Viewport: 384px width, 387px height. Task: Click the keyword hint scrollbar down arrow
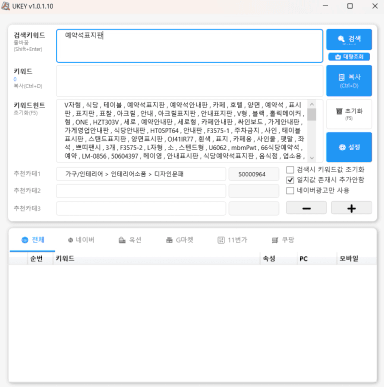click(x=312, y=158)
